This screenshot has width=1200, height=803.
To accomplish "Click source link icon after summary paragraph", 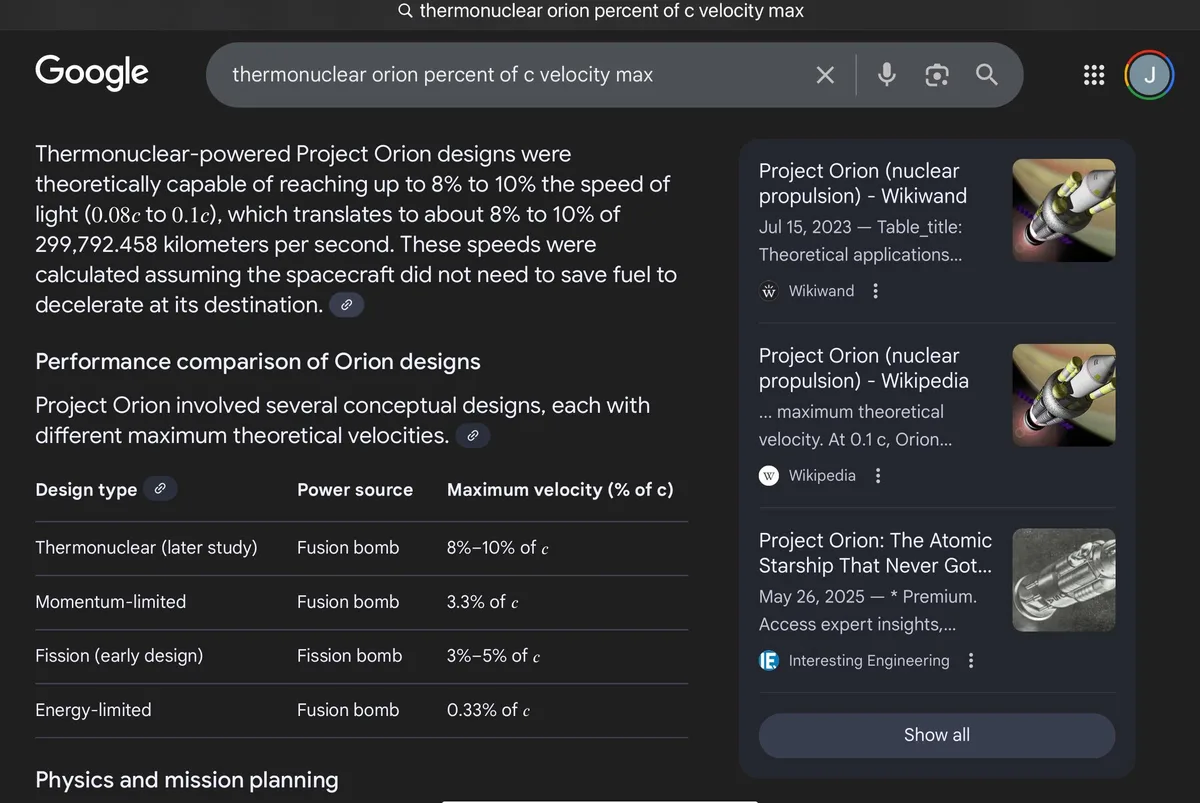I will pos(346,305).
